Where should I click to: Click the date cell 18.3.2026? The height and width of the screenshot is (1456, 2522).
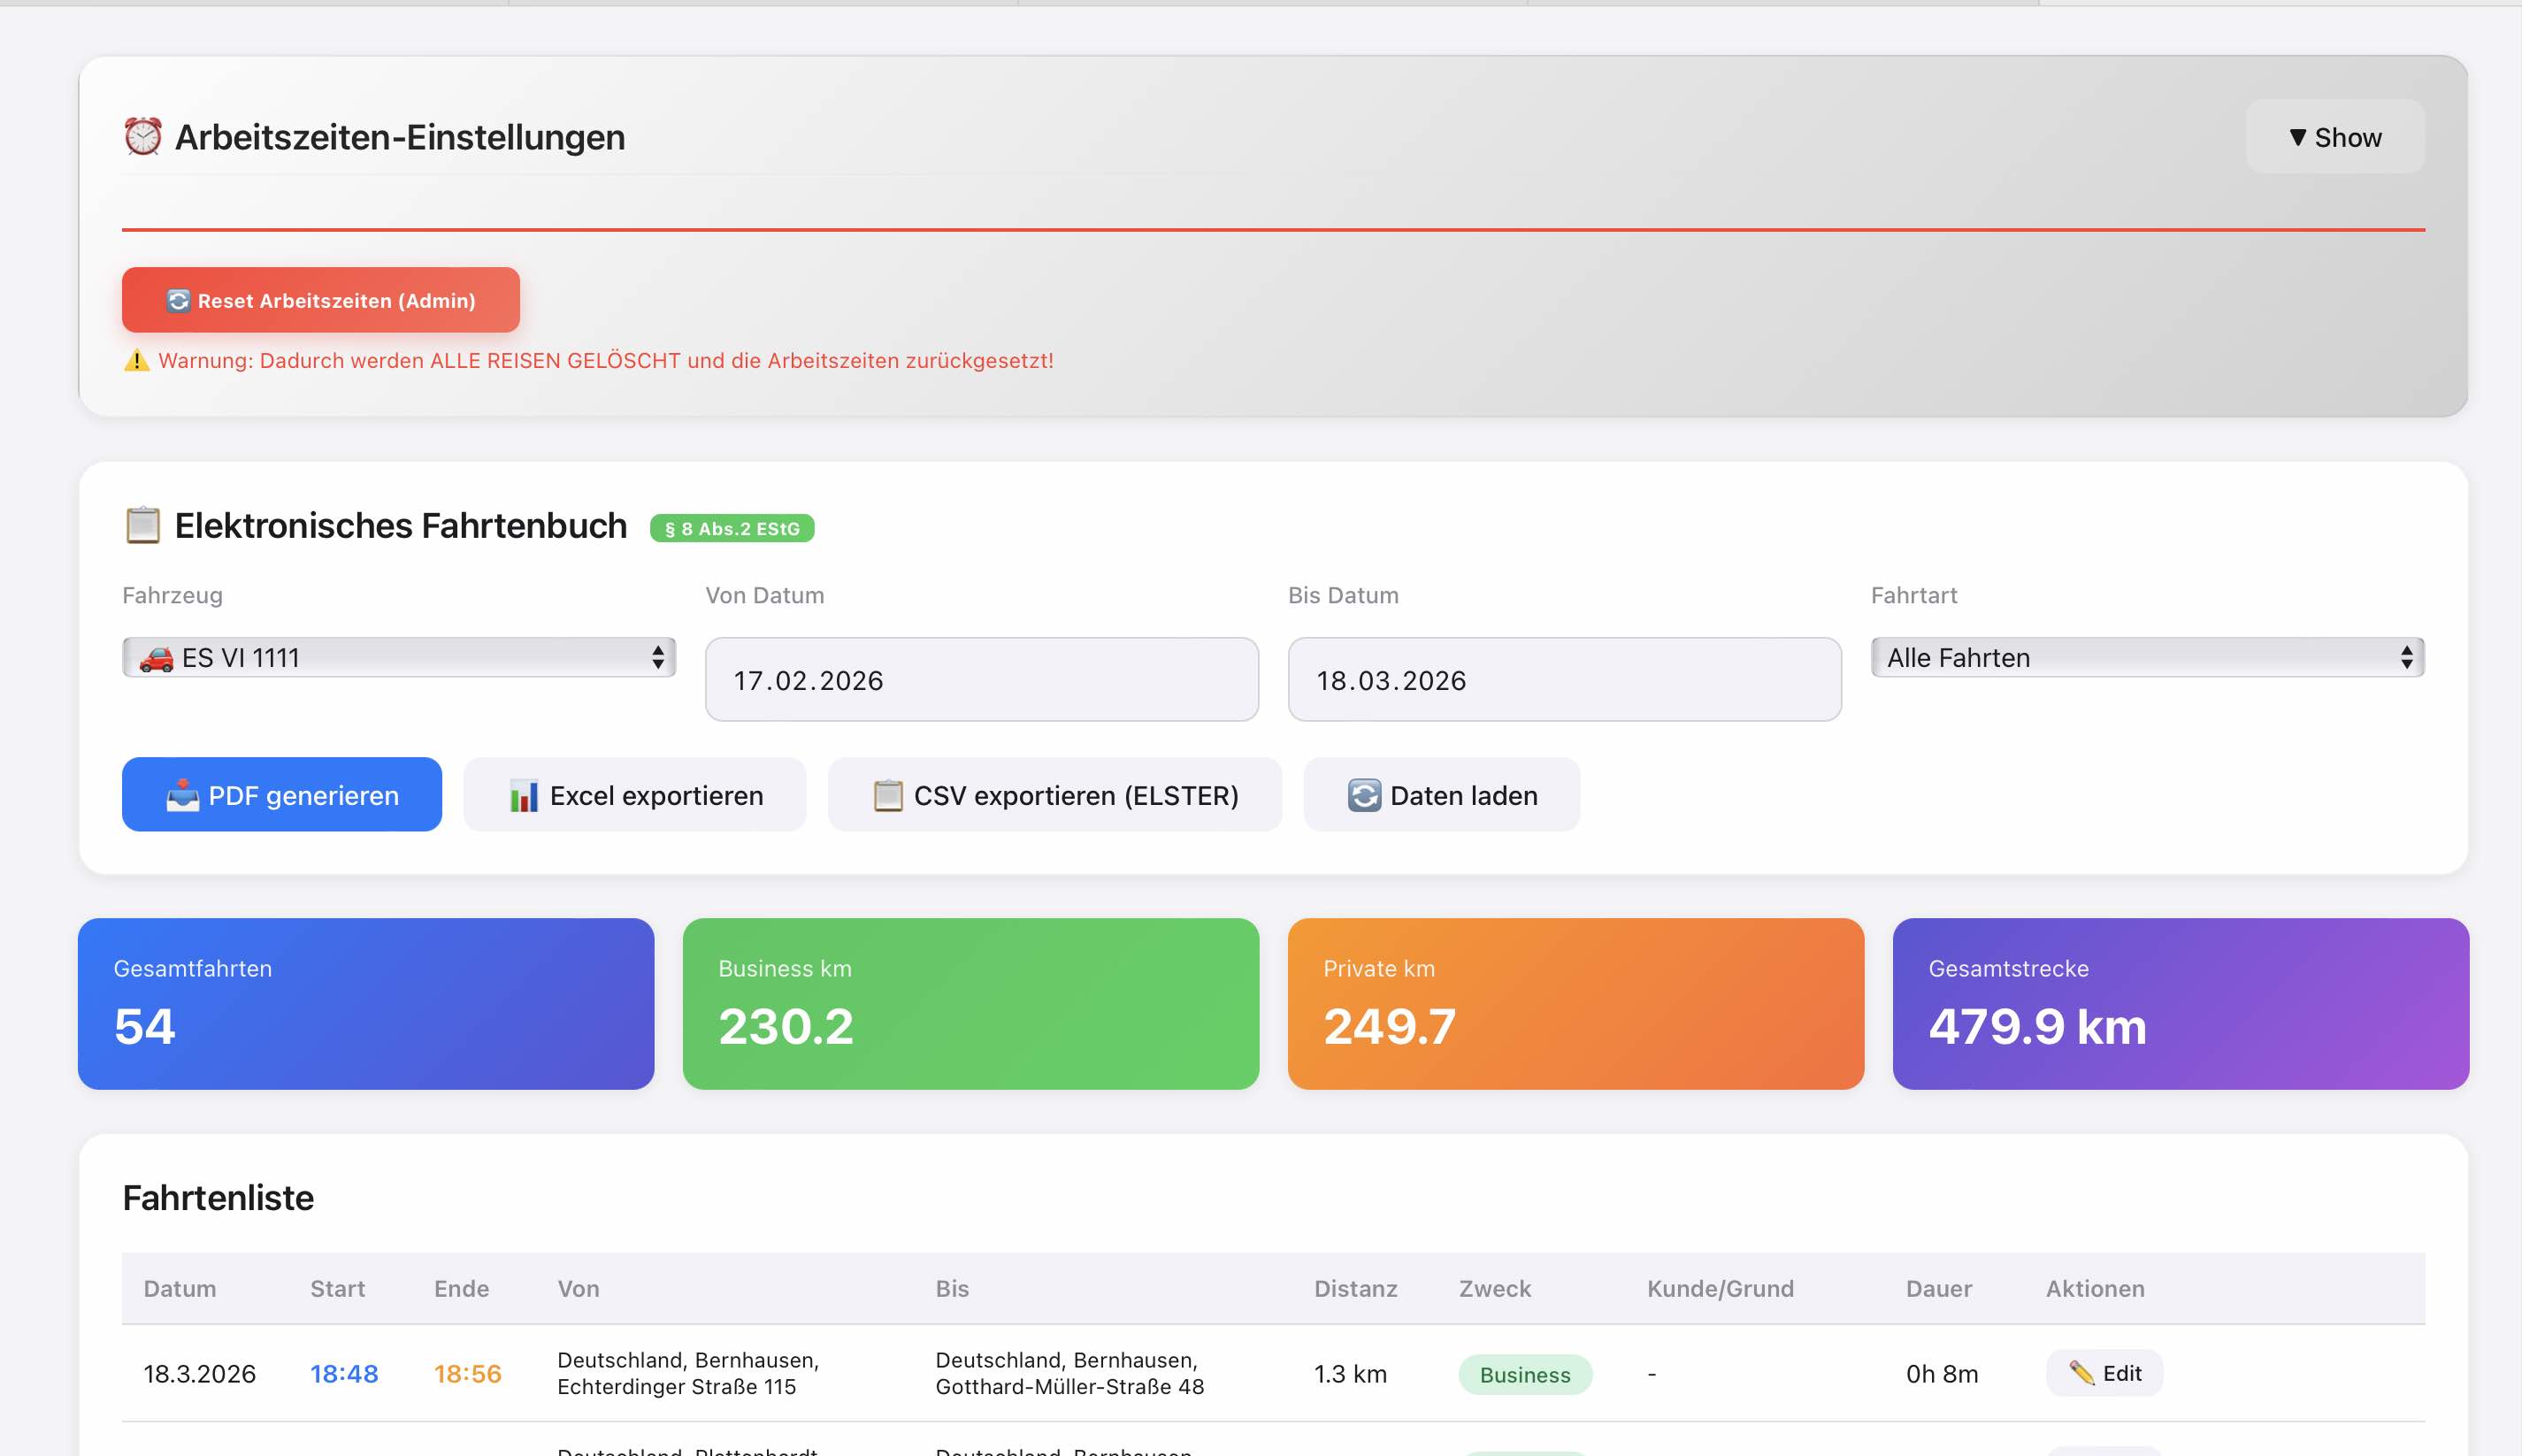click(199, 1374)
